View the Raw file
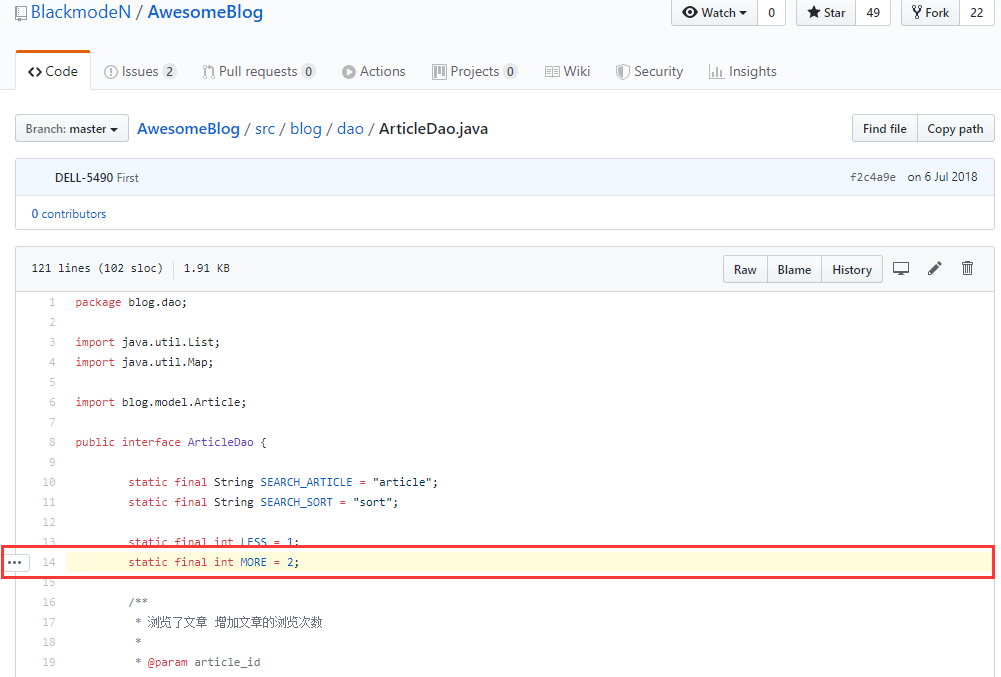Screen dimensions: 1001x677 (x=745, y=270)
